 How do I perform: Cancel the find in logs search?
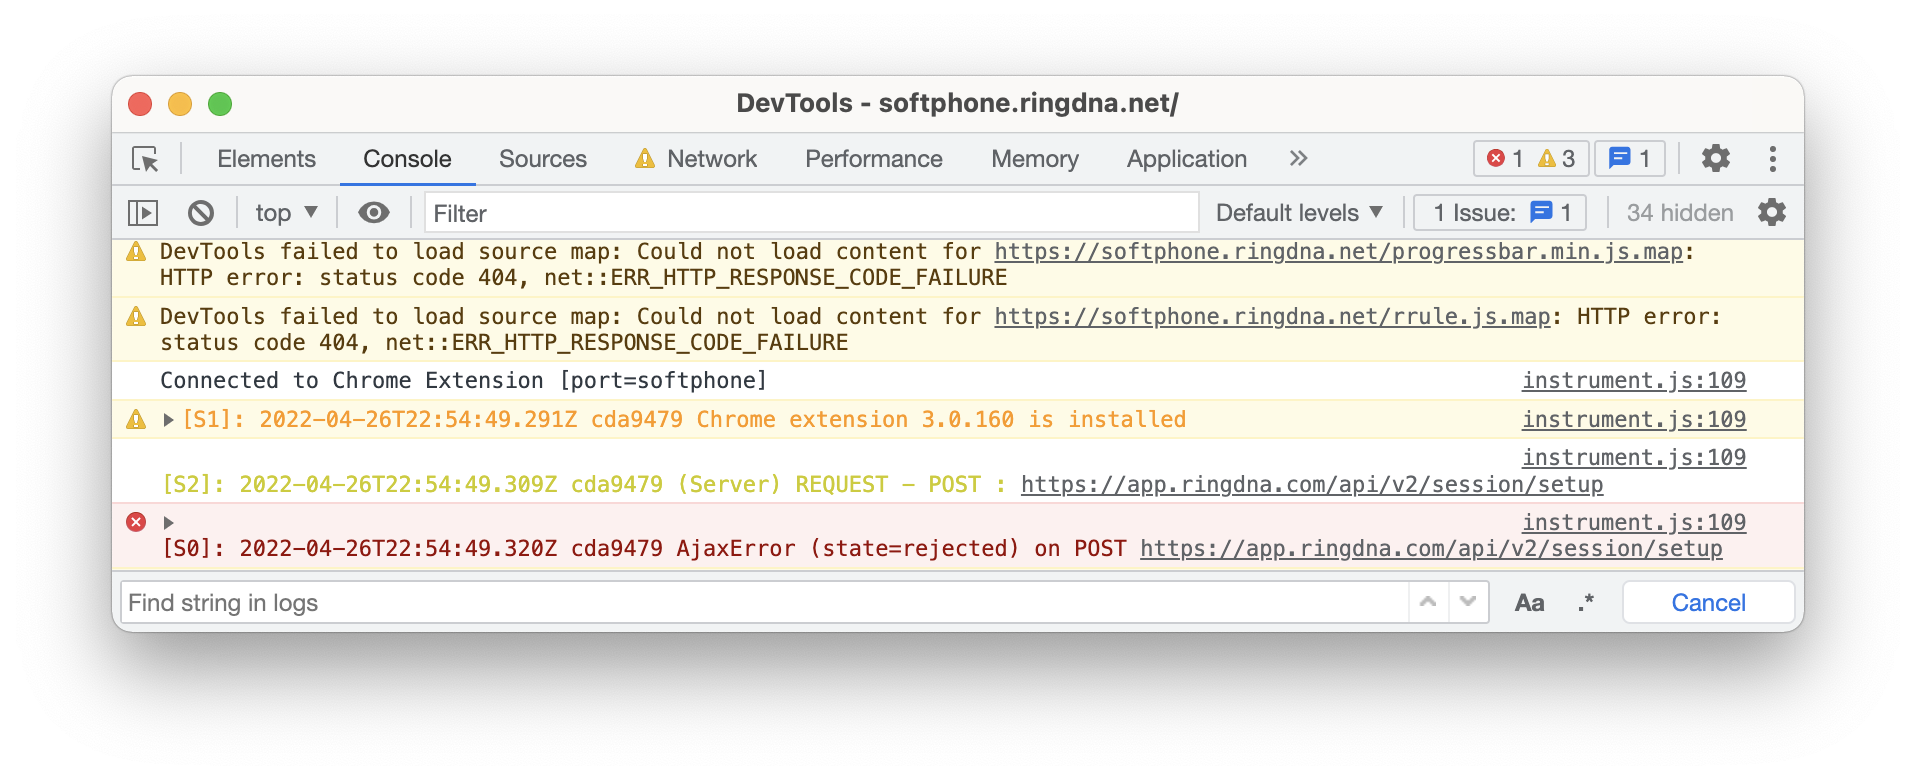click(1708, 603)
